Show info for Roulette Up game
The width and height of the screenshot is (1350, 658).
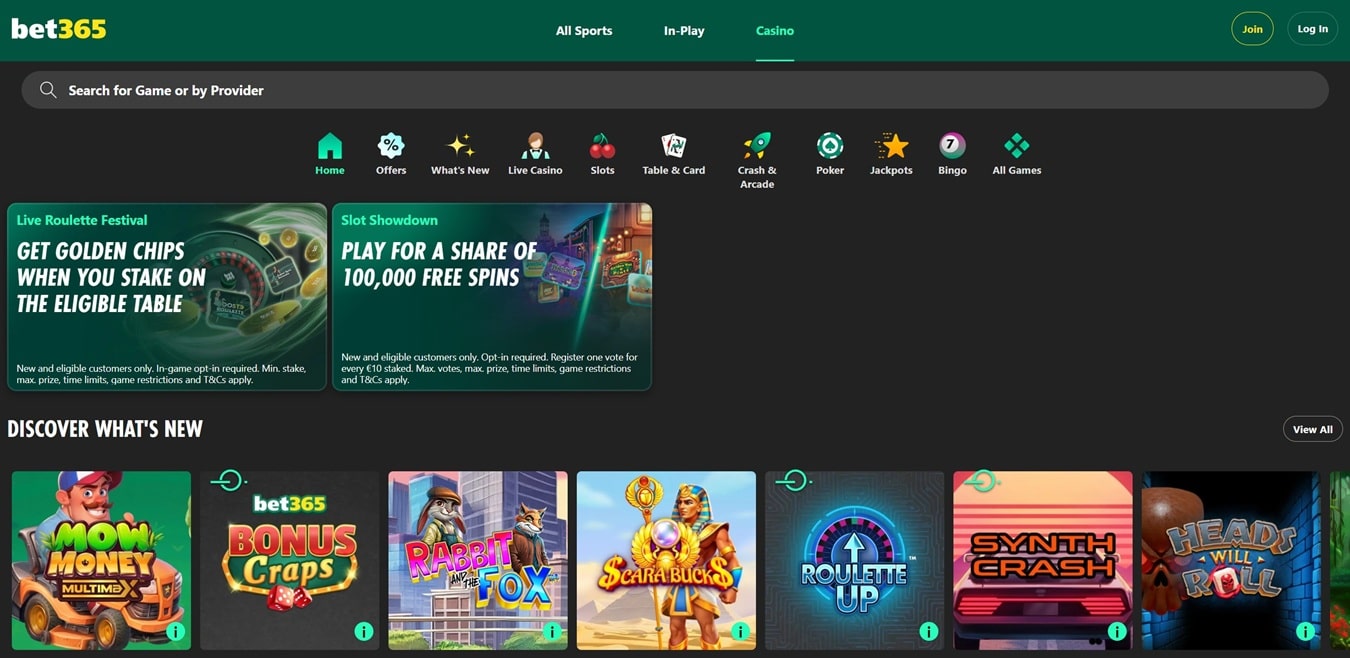pos(929,631)
